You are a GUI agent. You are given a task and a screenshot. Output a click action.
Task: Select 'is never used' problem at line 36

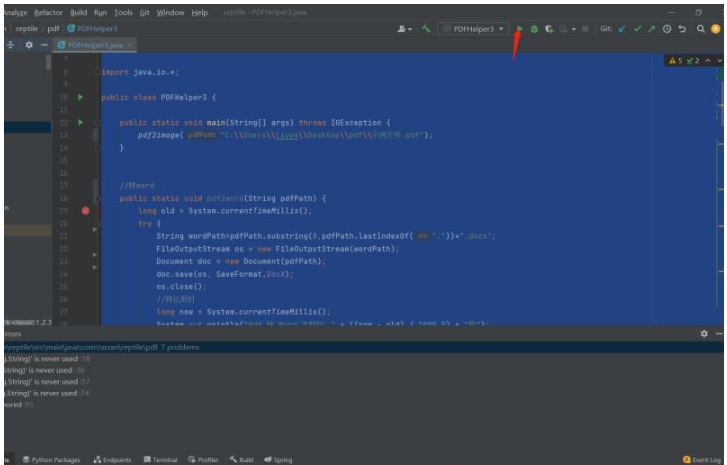click(364, 370)
